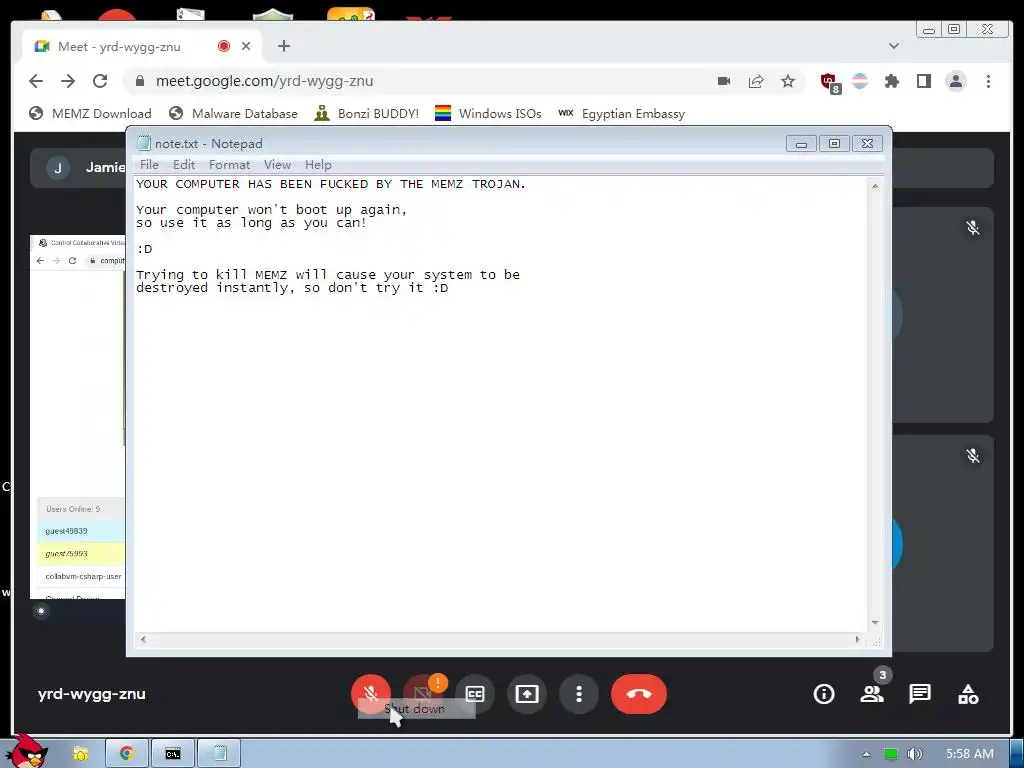Open the Chrome extensions puzzle icon
The width and height of the screenshot is (1024, 768).
(x=891, y=81)
